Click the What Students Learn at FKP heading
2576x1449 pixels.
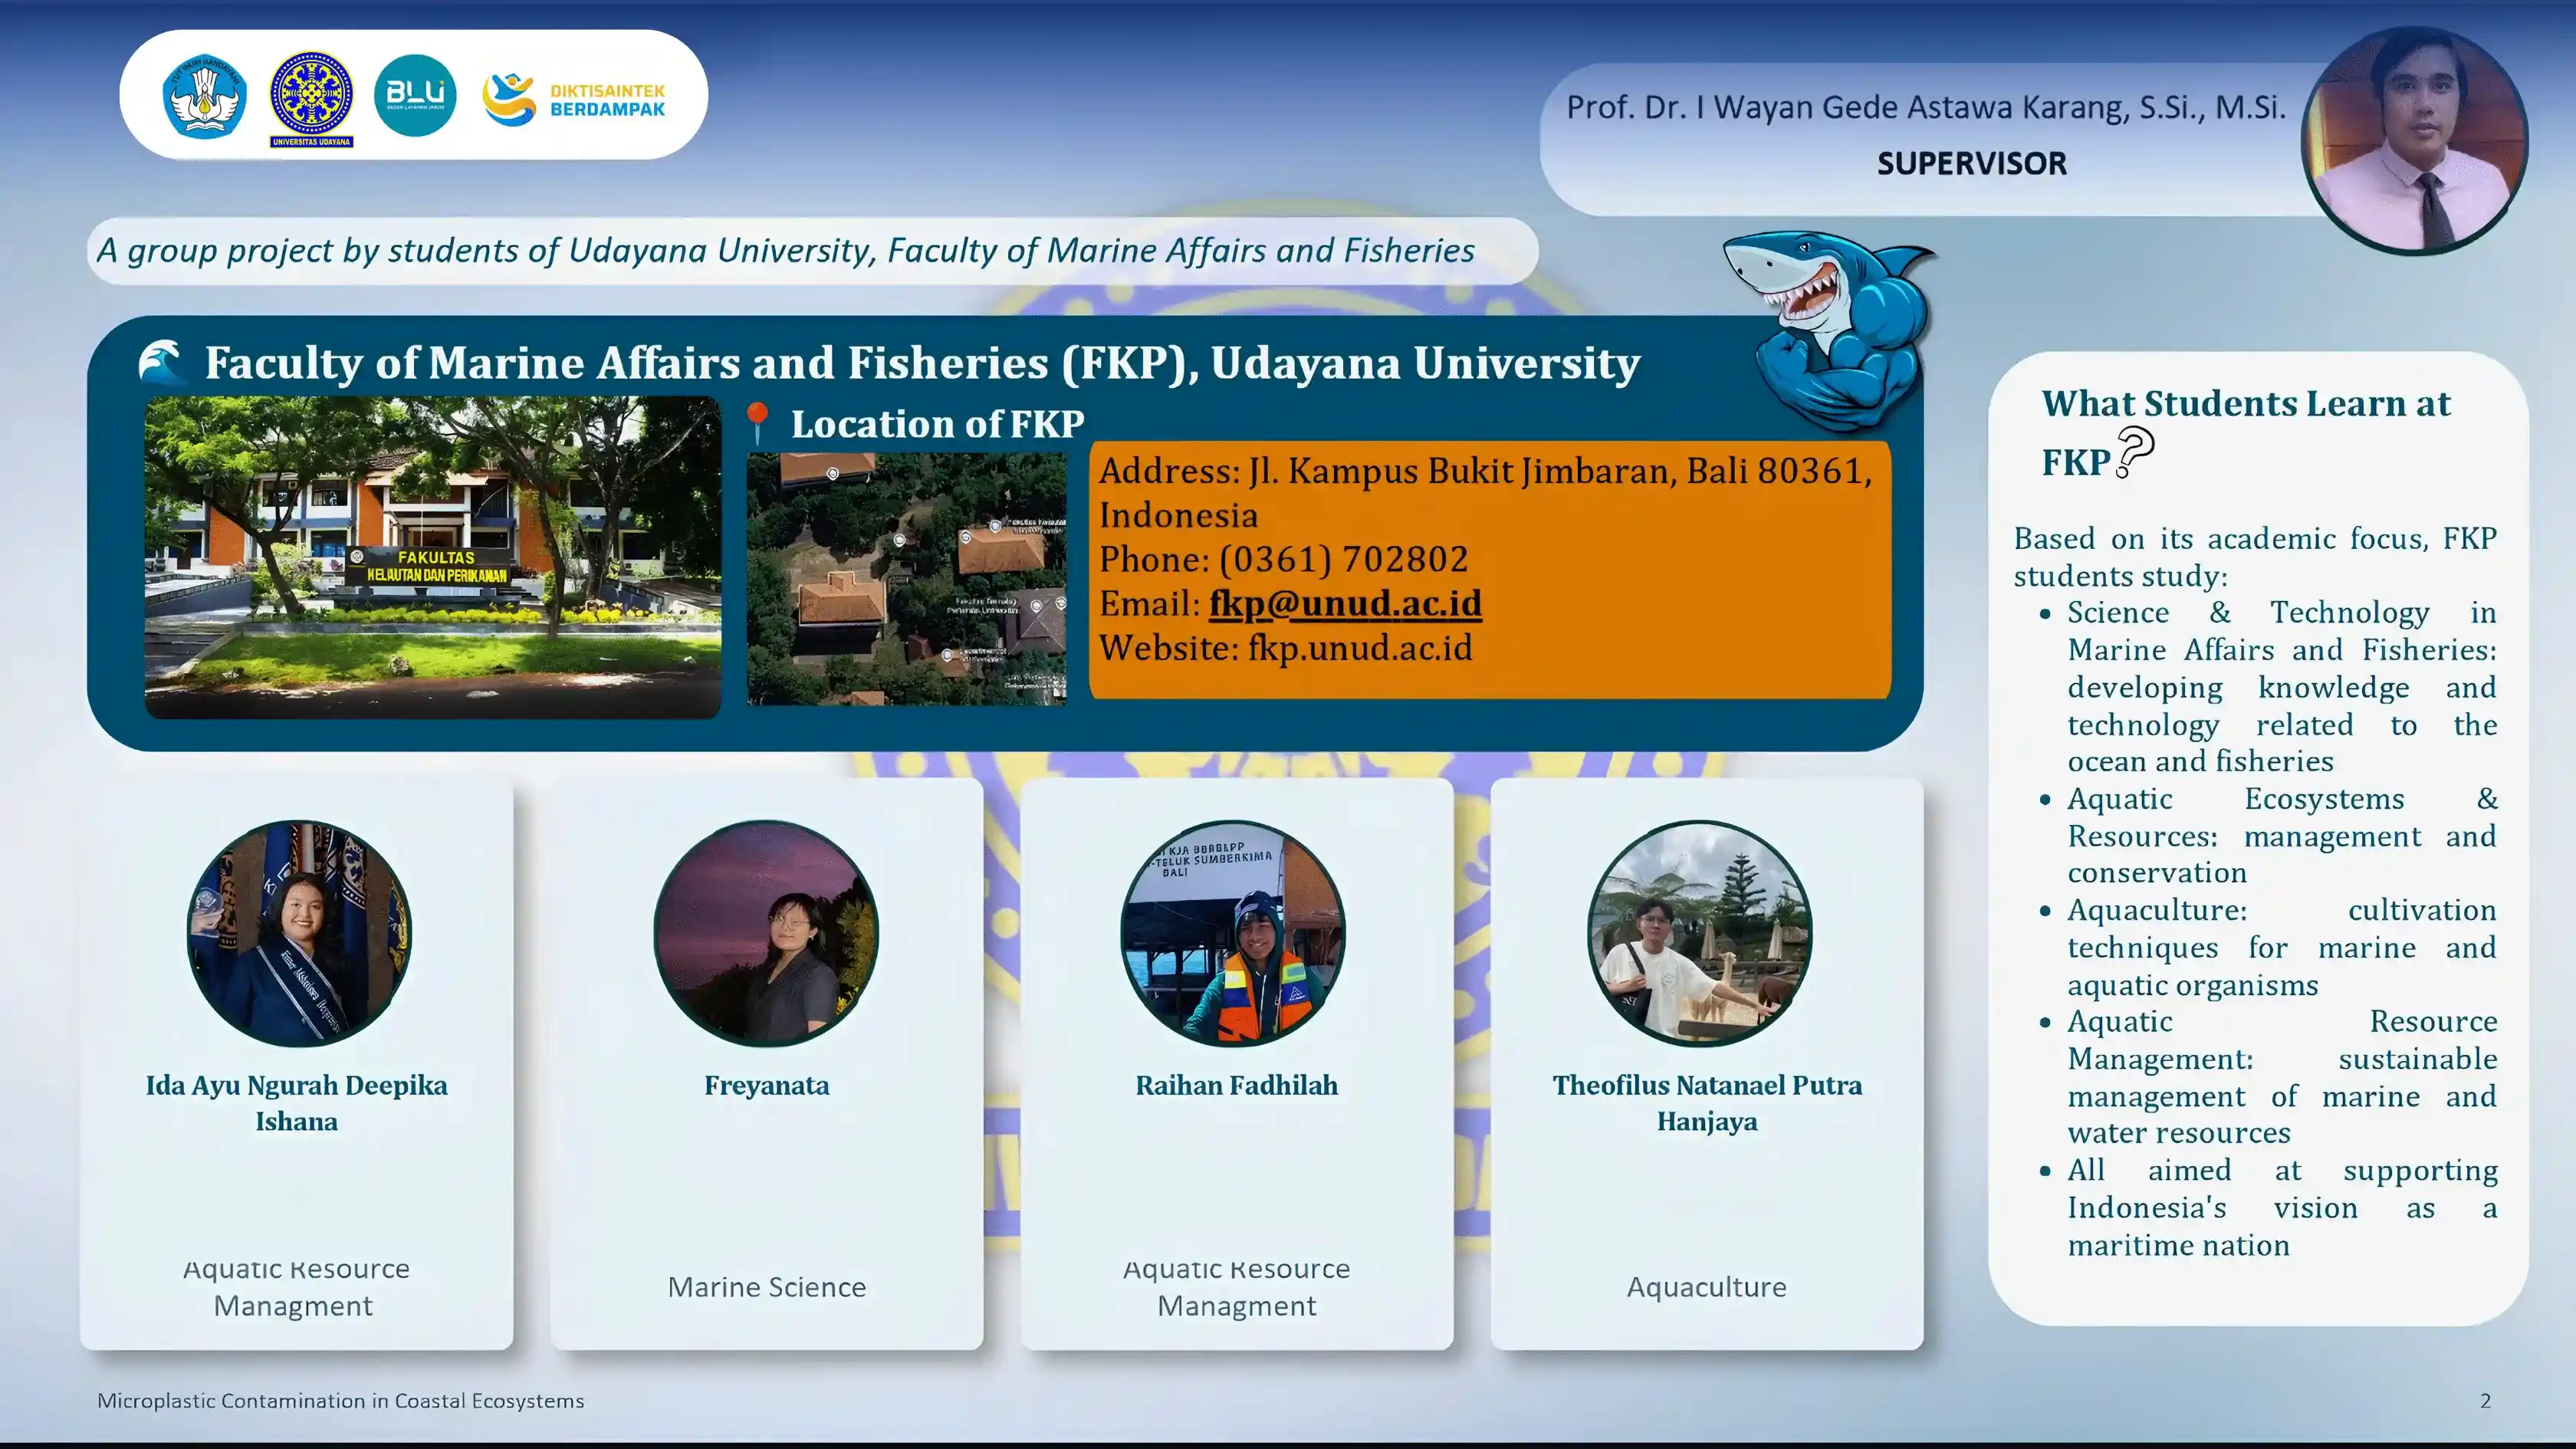pos(2246,432)
